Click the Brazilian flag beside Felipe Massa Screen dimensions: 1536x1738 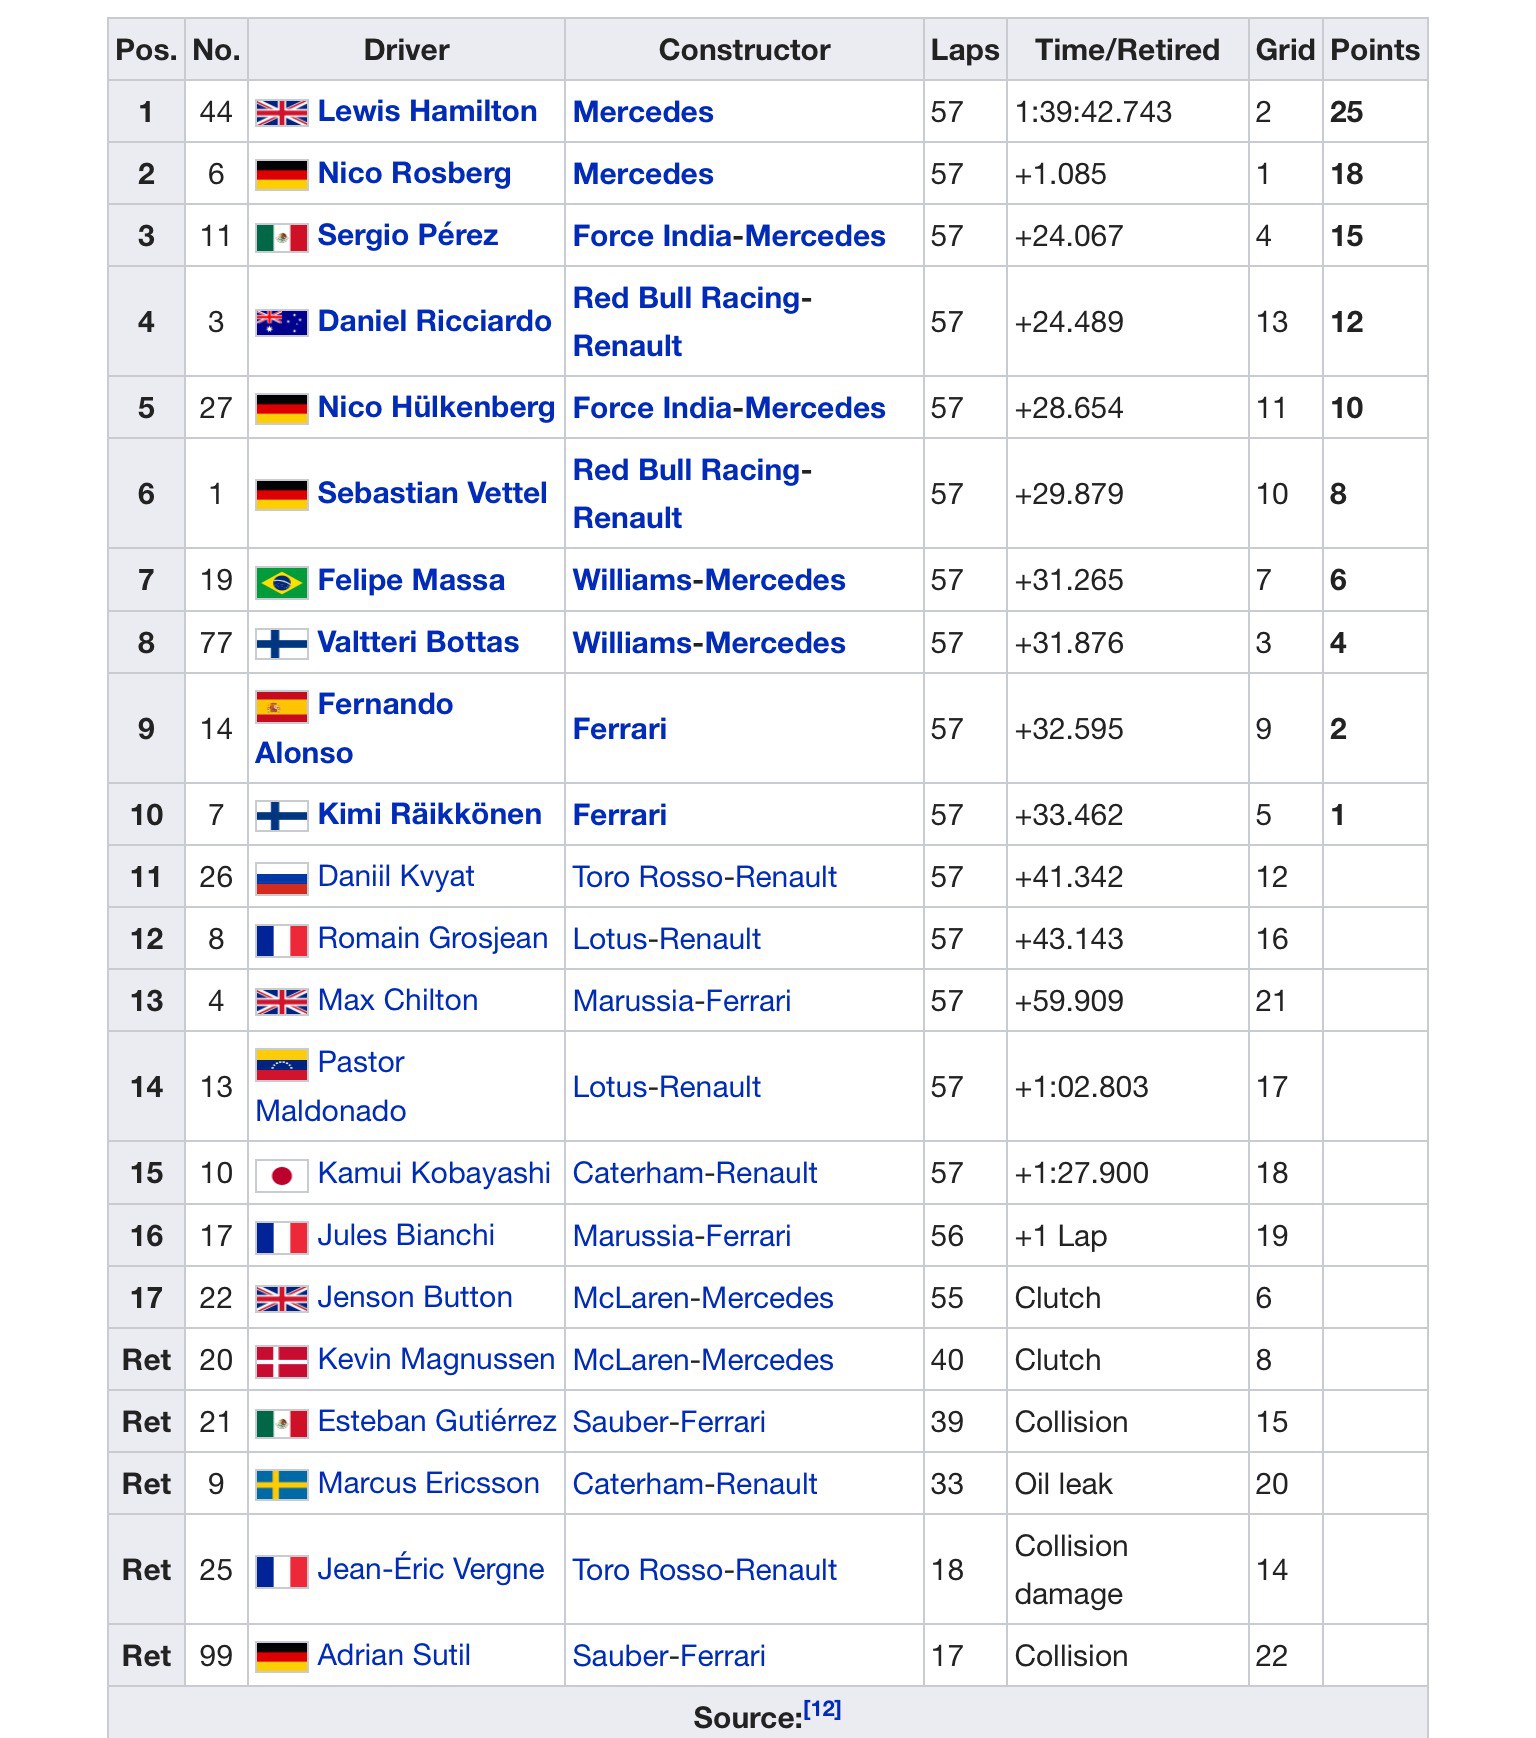[x=281, y=582]
